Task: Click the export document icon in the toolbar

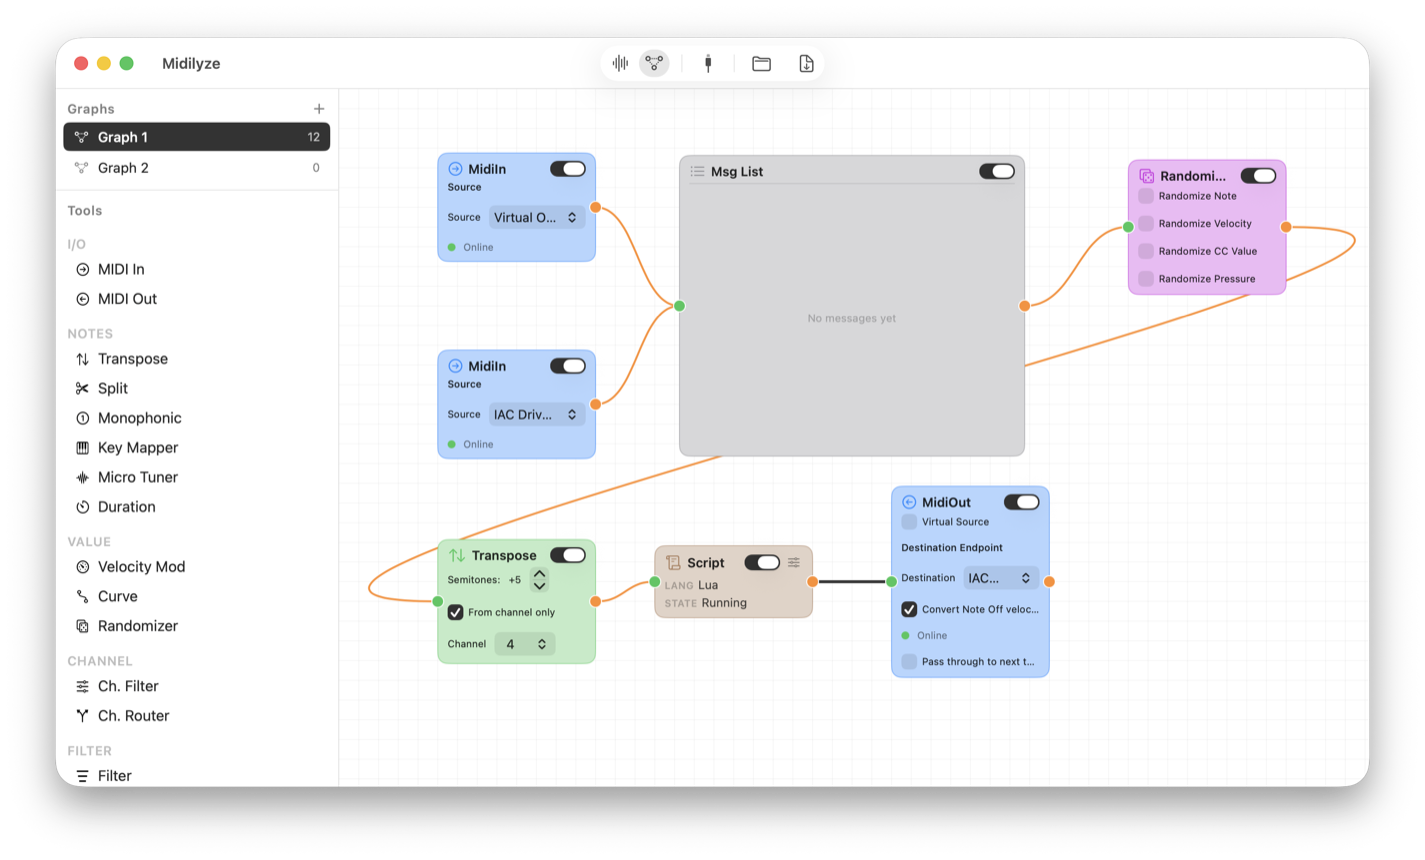Action: [x=806, y=62]
